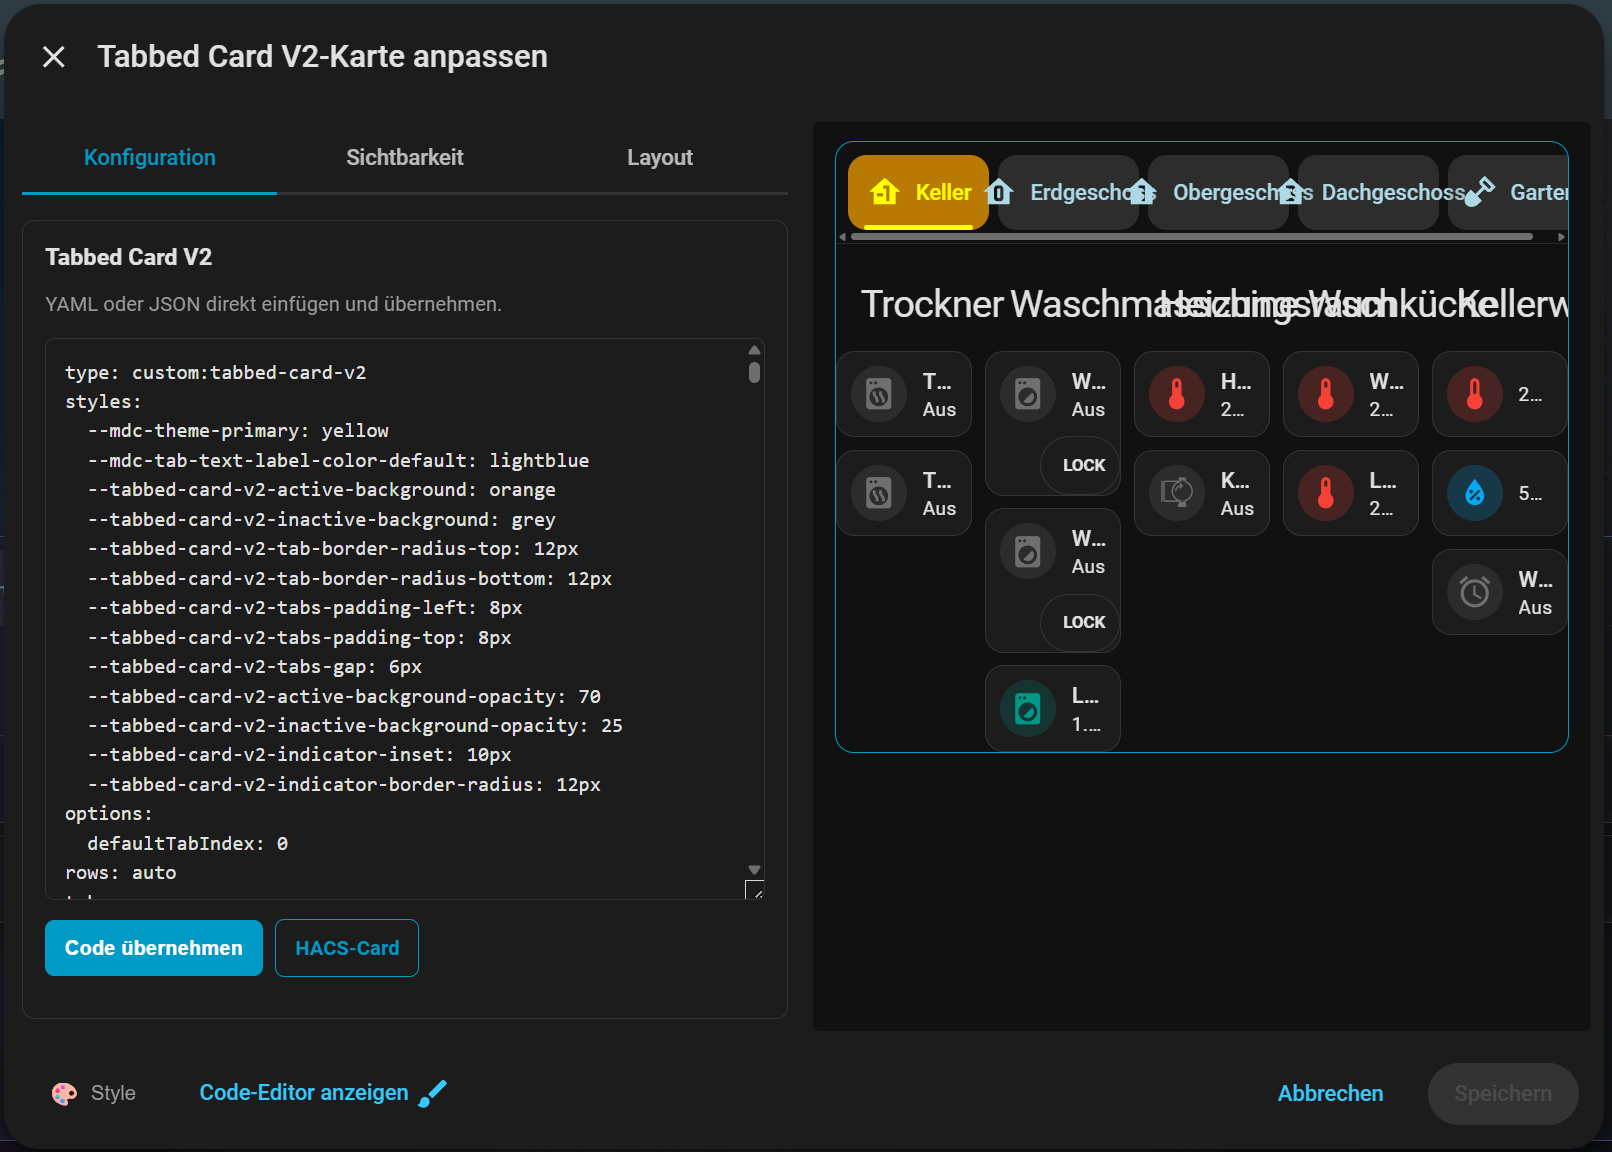Click the first Waschmaschine washer icon
Screen dimensions: 1612x1152
(x=1028, y=395)
